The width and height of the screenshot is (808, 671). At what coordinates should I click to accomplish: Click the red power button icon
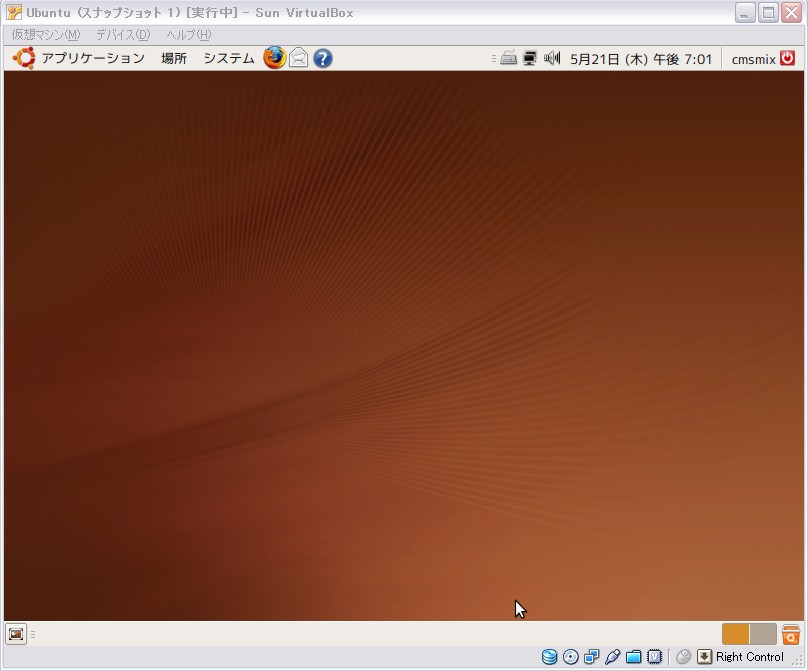pos(787,58)
